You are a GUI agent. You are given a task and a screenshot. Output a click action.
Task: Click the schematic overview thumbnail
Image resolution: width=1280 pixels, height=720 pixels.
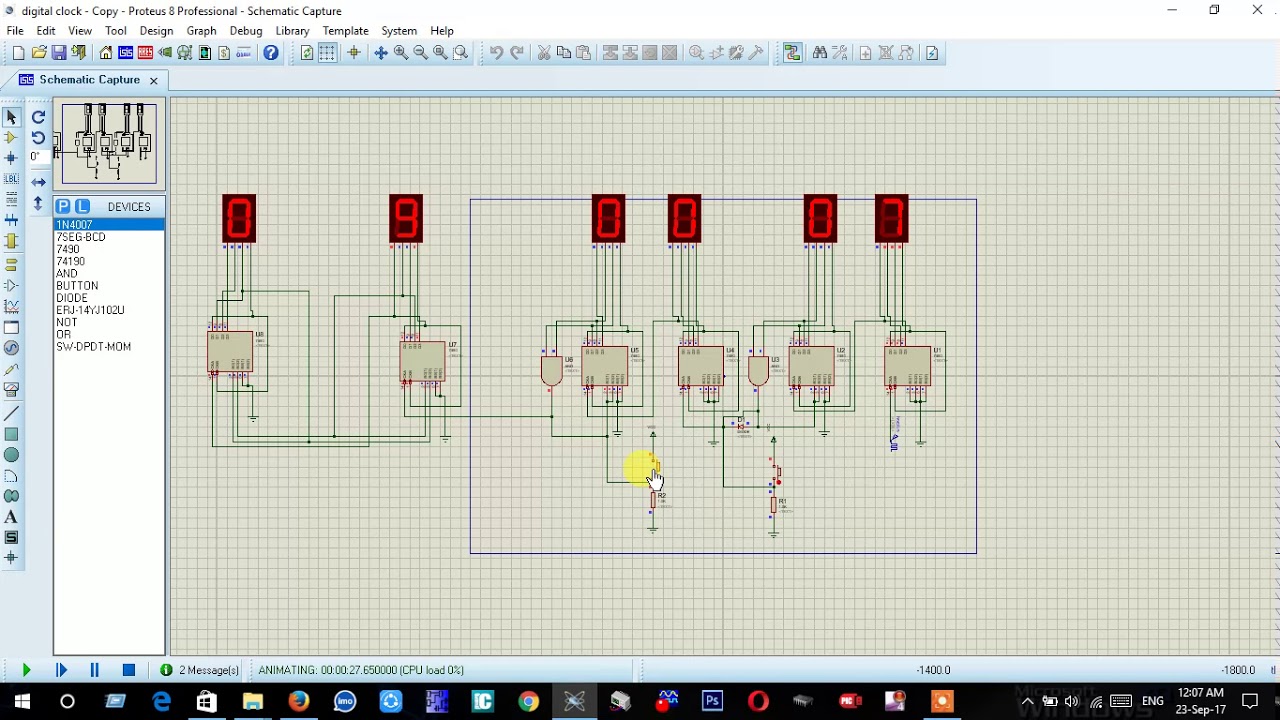click(109, 143)
